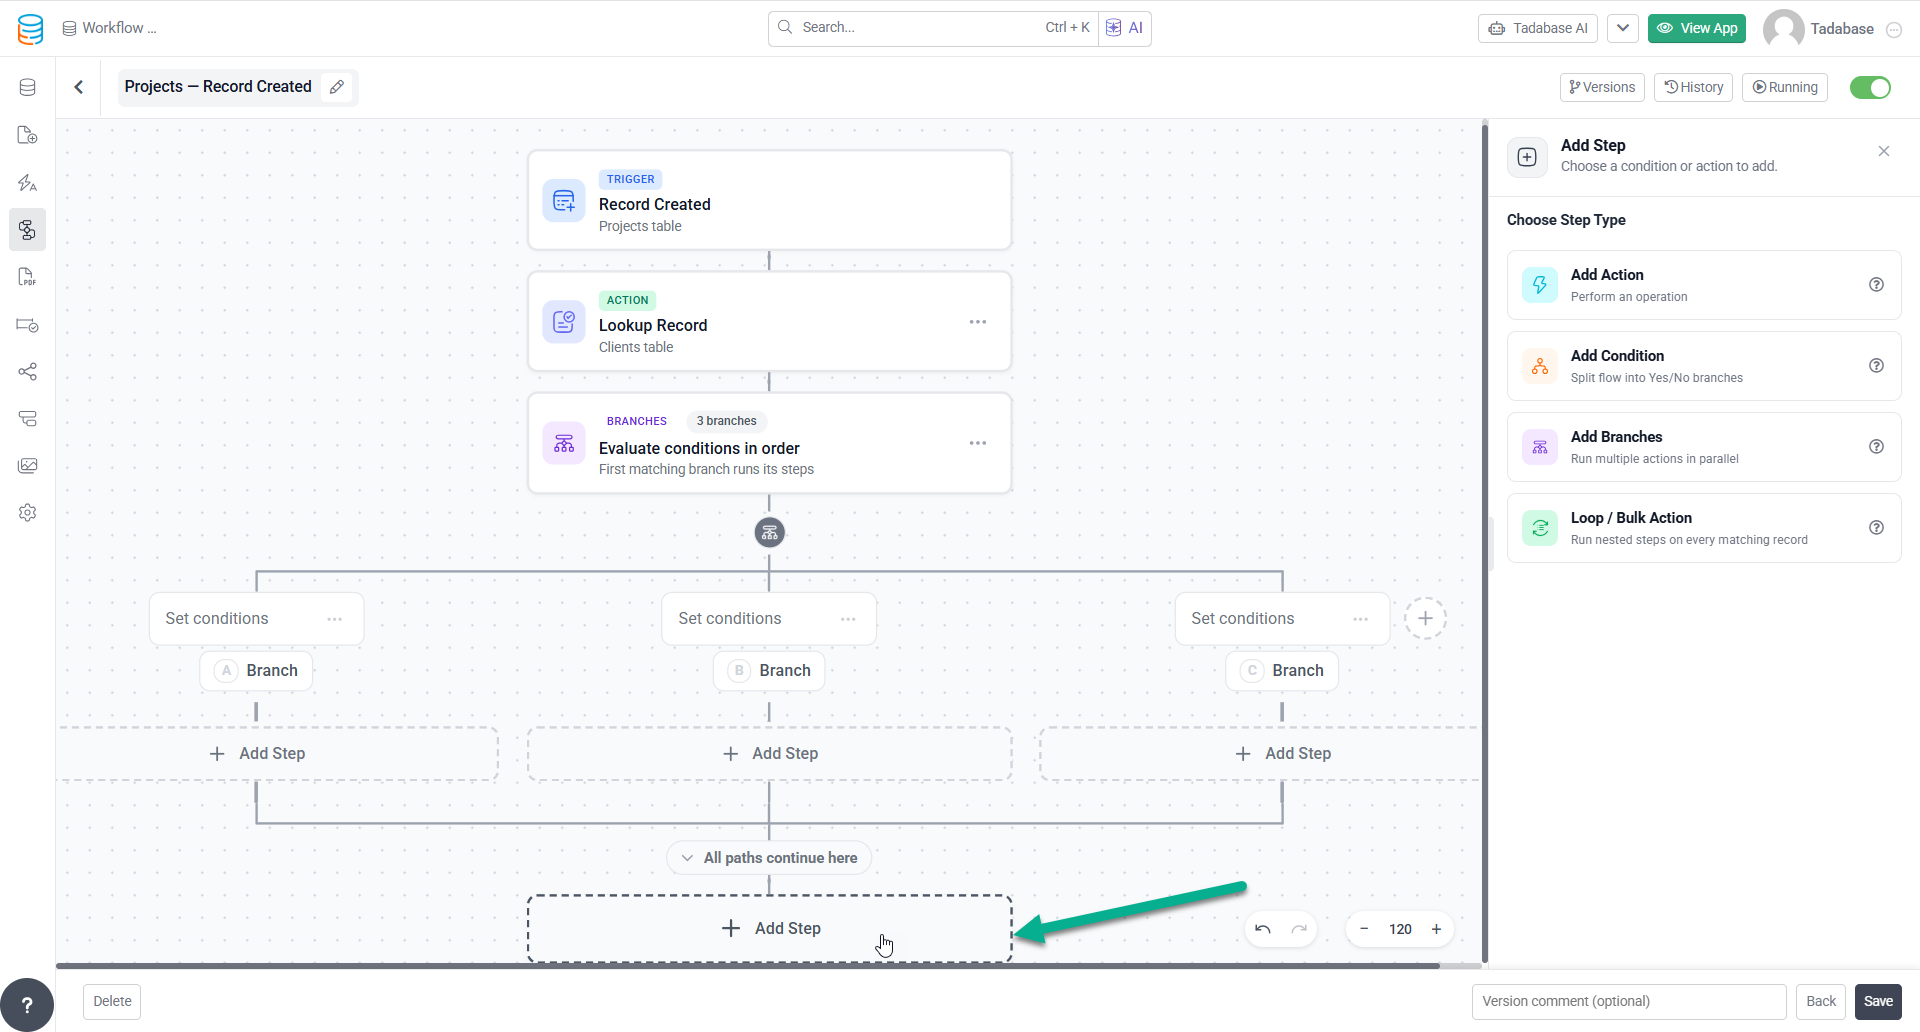The width and height of the screenshot is (1920, 1032).
Task: Save the workflow
Action: [x=1878, y=1001]
